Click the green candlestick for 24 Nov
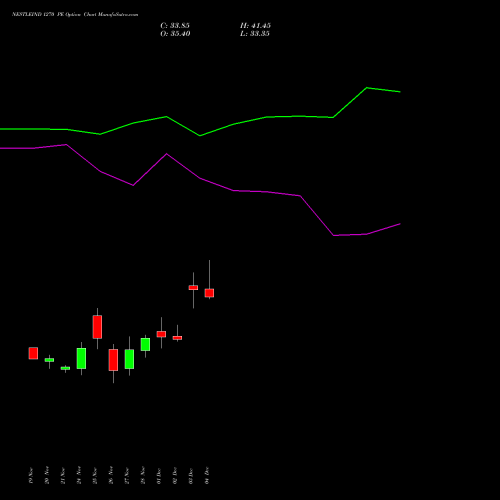The image size is (500, 500). click(x=81, y=358)
